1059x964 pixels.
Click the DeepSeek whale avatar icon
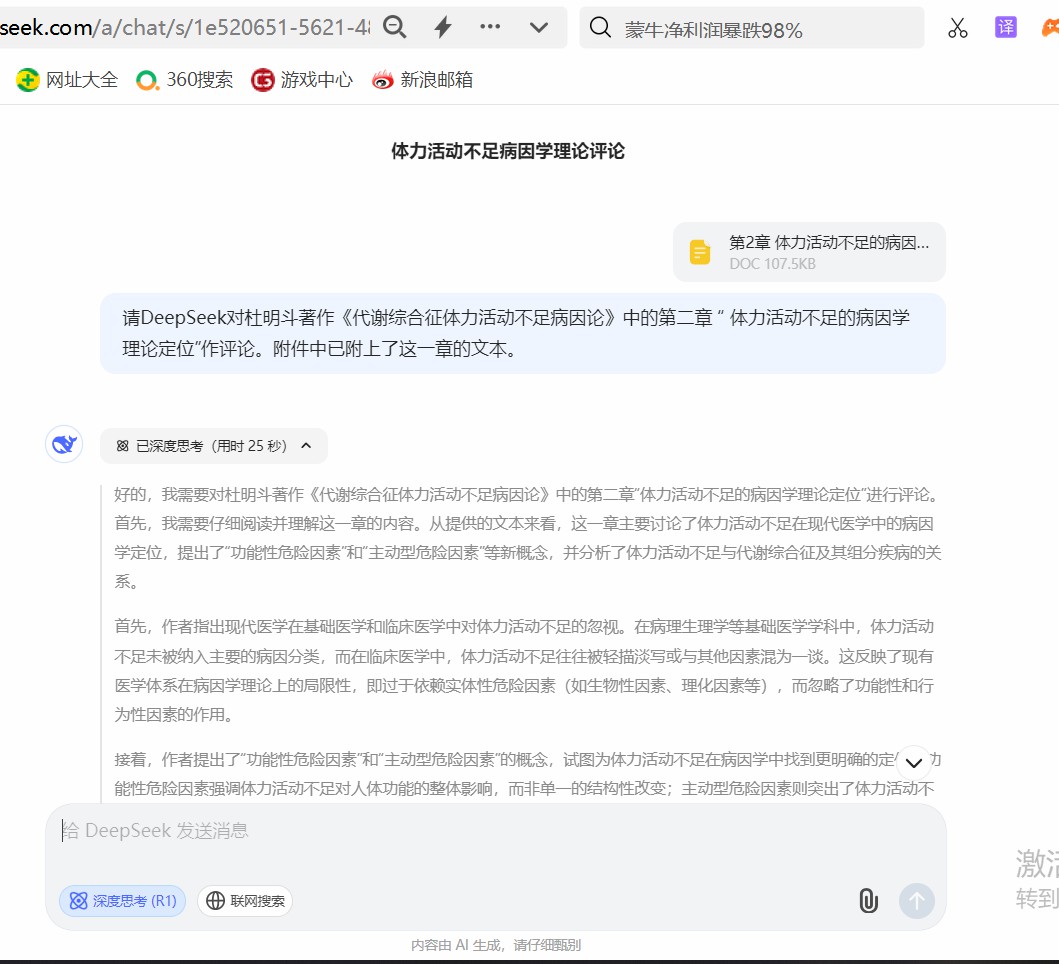tap(64, 444)
